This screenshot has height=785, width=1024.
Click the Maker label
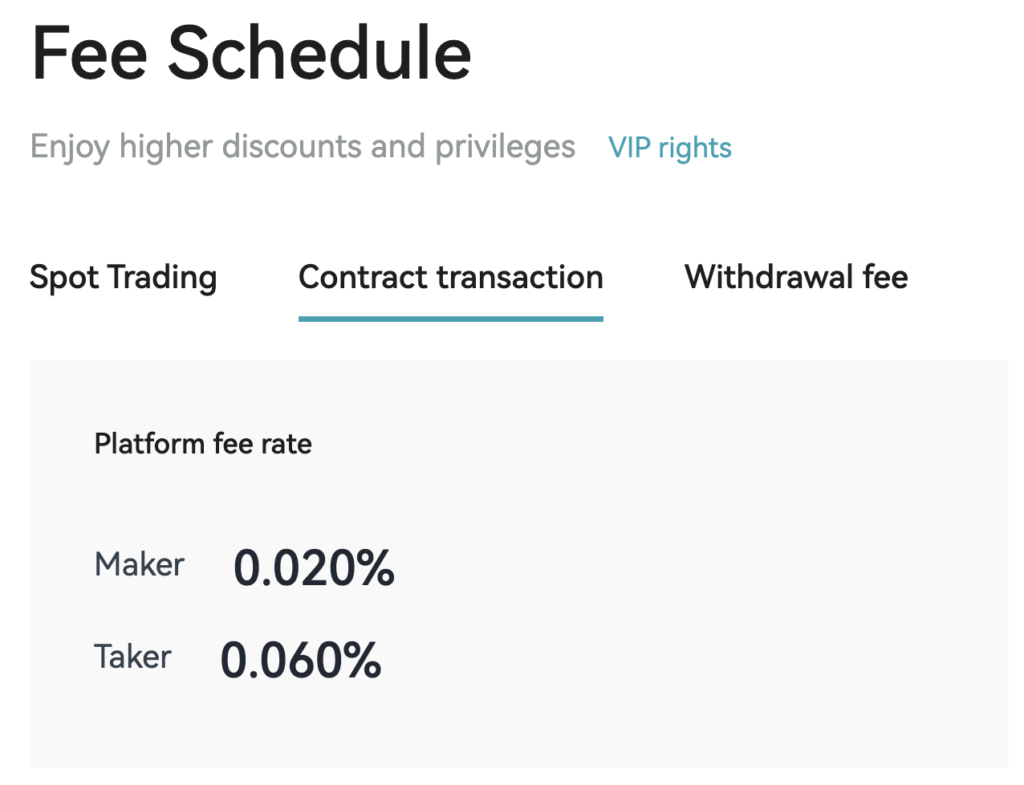(x=139, y=565)
